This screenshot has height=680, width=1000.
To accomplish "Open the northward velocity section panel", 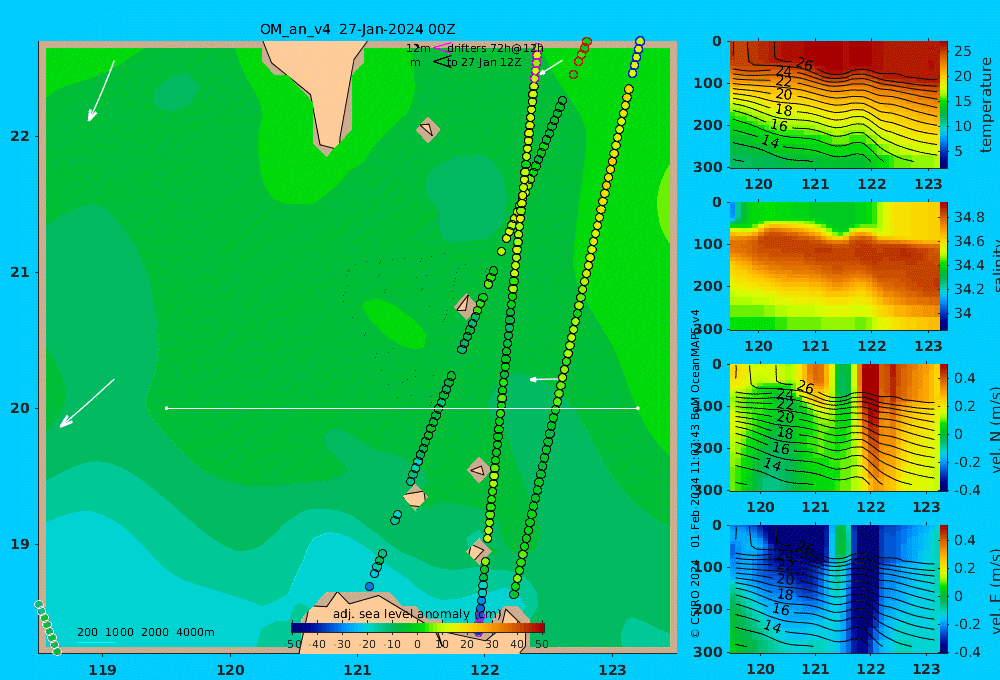I will 835,427.
